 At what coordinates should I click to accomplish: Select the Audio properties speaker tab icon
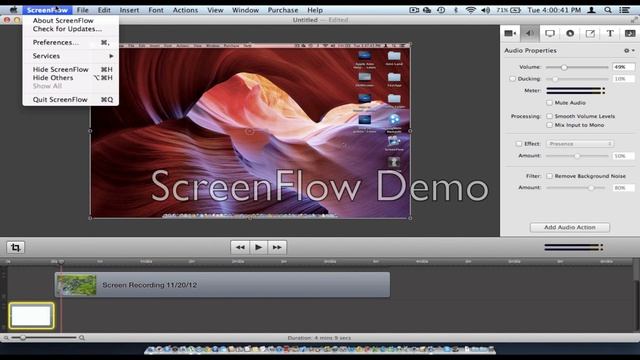click(x=529, y=33)
